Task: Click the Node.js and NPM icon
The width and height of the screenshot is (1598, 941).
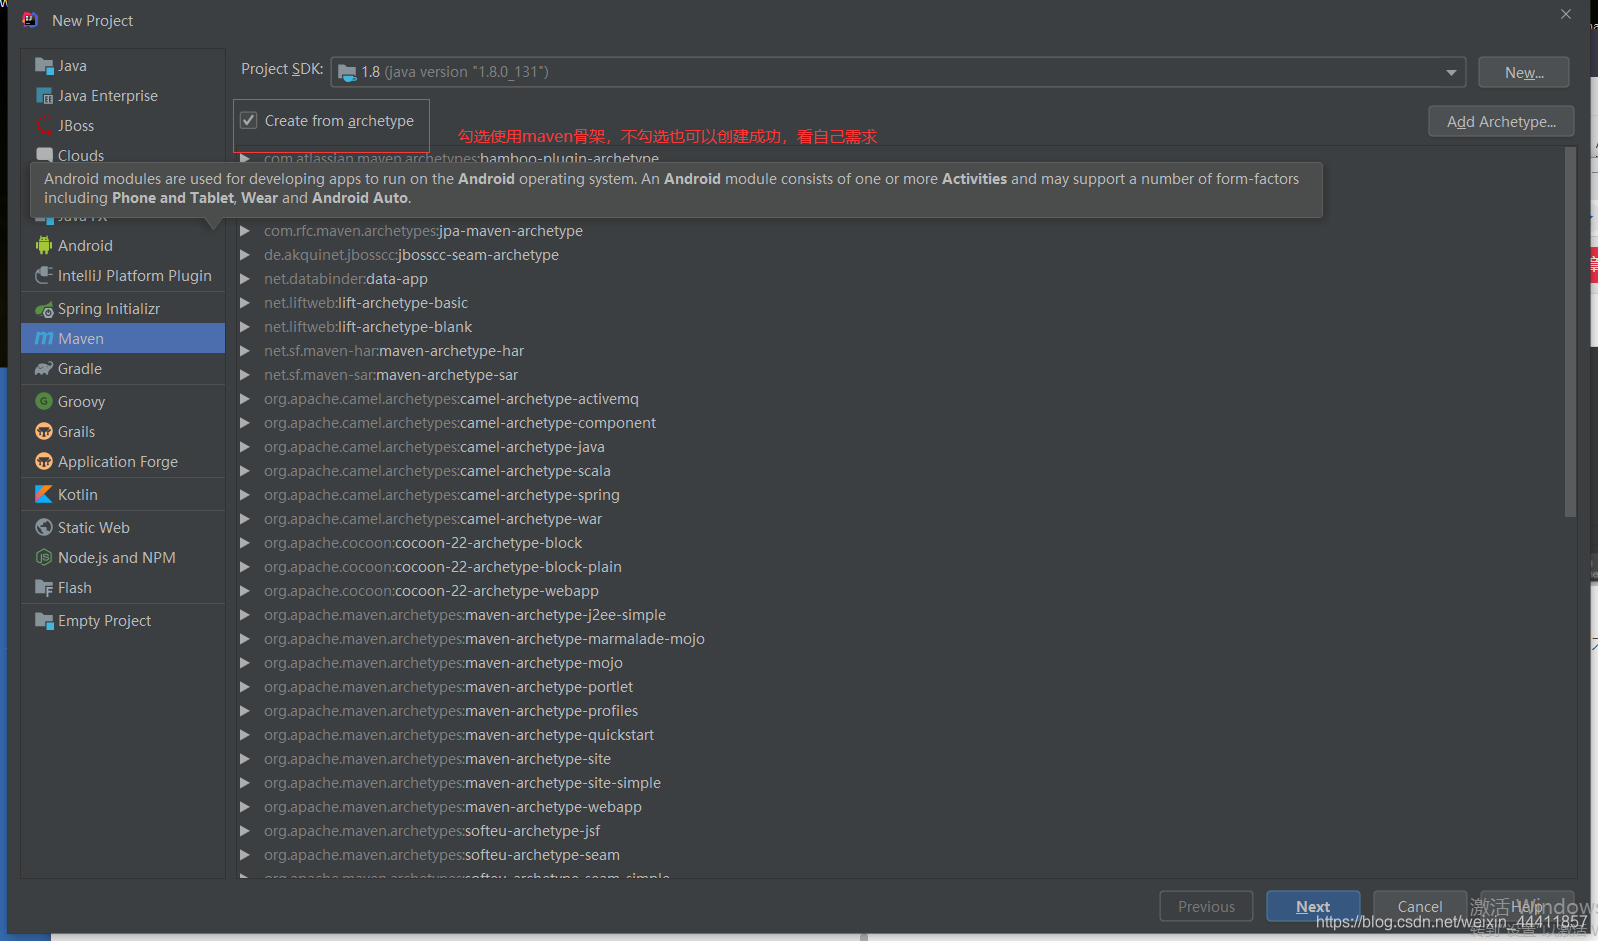Action: pyautogui.click(x=44, y=558)
